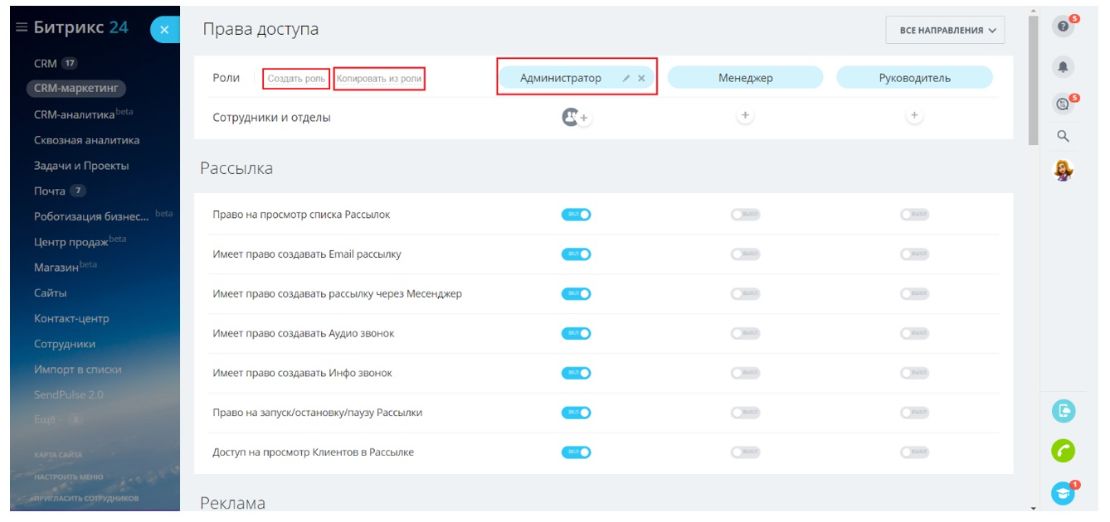Click the Копировать из роли link
The image size is (1110, 522).
tap(379, 79)
